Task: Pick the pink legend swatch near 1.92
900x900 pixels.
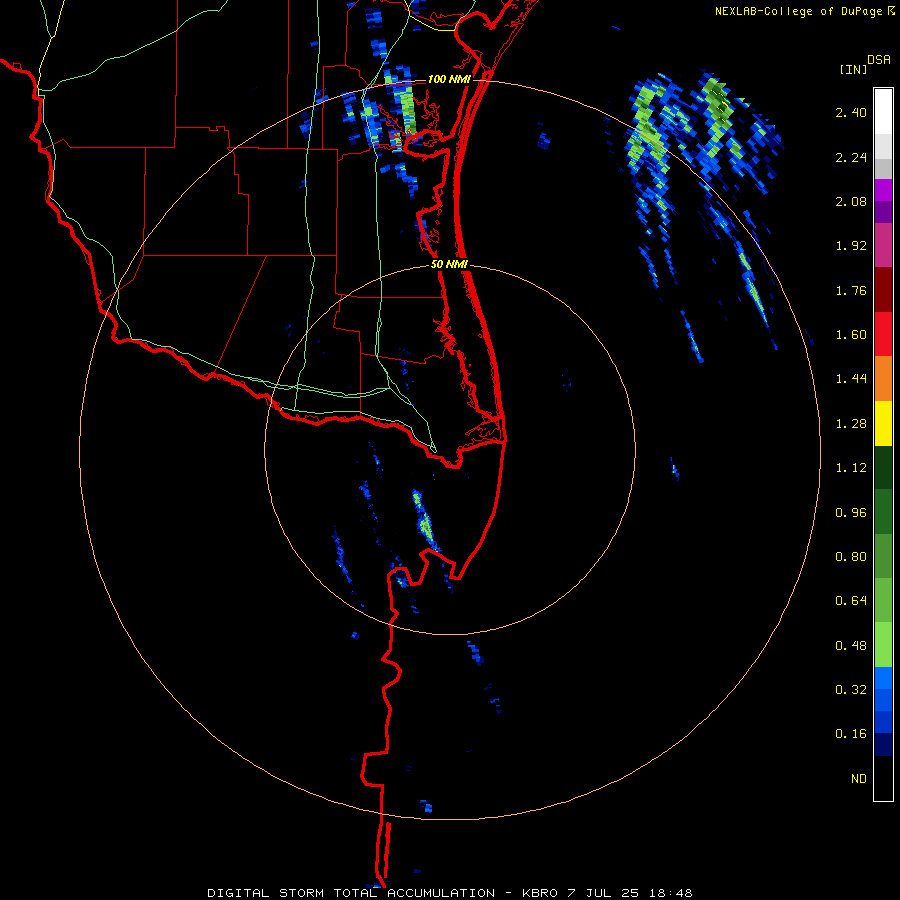Action: click(x=883, y=245)
